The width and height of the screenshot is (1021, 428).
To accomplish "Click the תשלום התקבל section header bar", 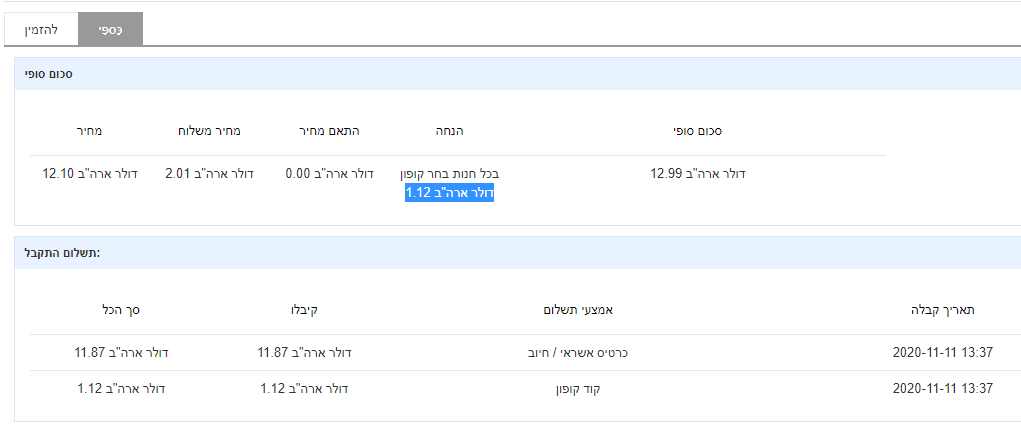I will tap(516, 253).
